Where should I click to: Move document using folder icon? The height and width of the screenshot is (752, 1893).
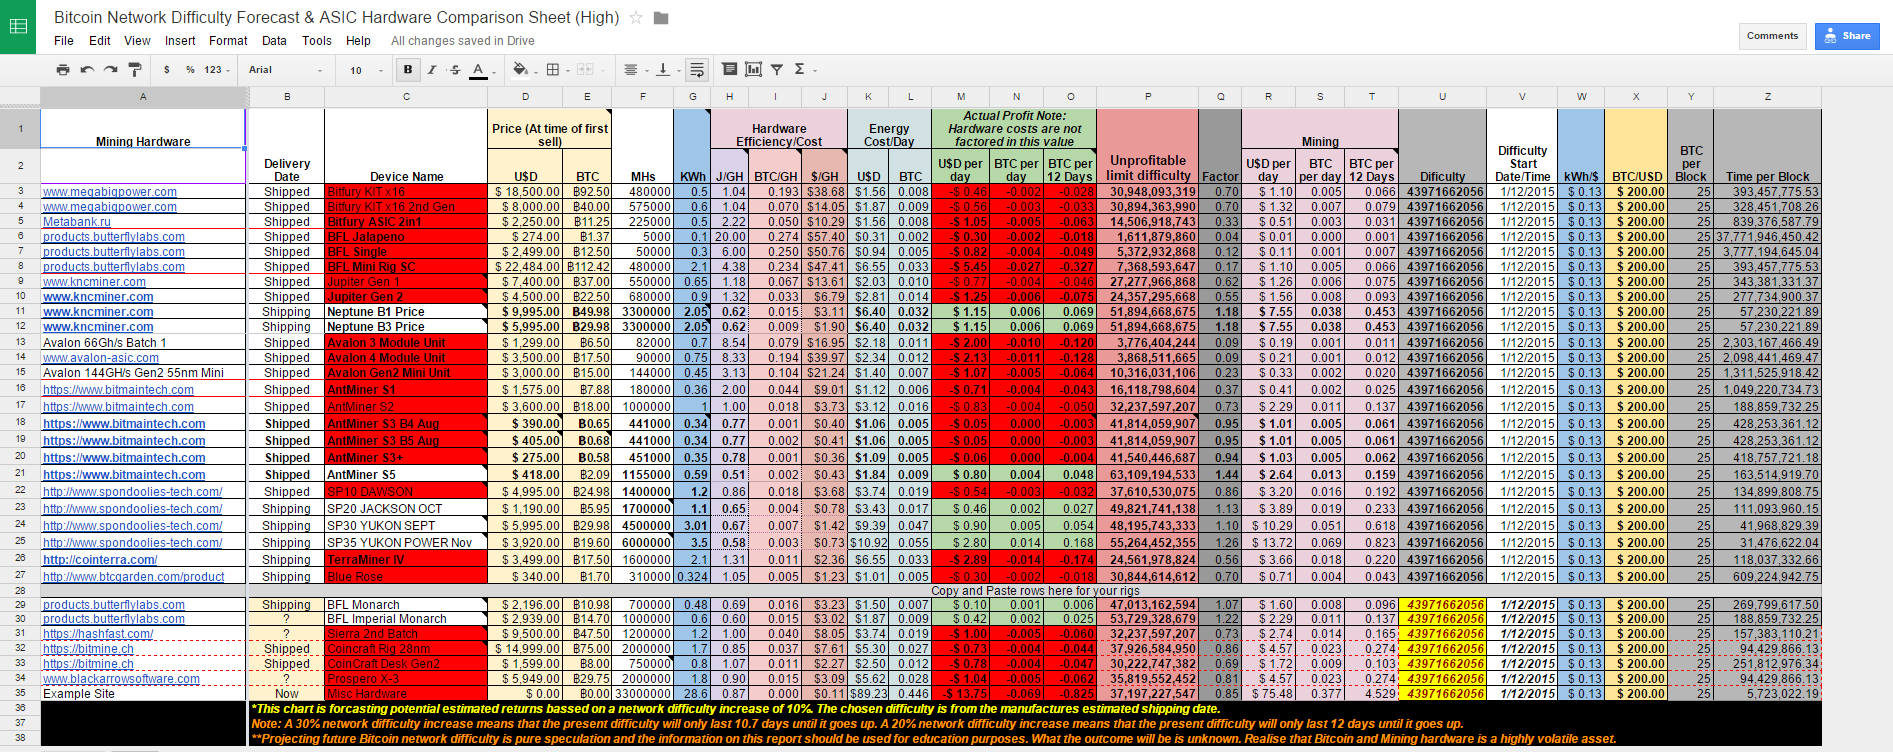[x=661, y=18]
